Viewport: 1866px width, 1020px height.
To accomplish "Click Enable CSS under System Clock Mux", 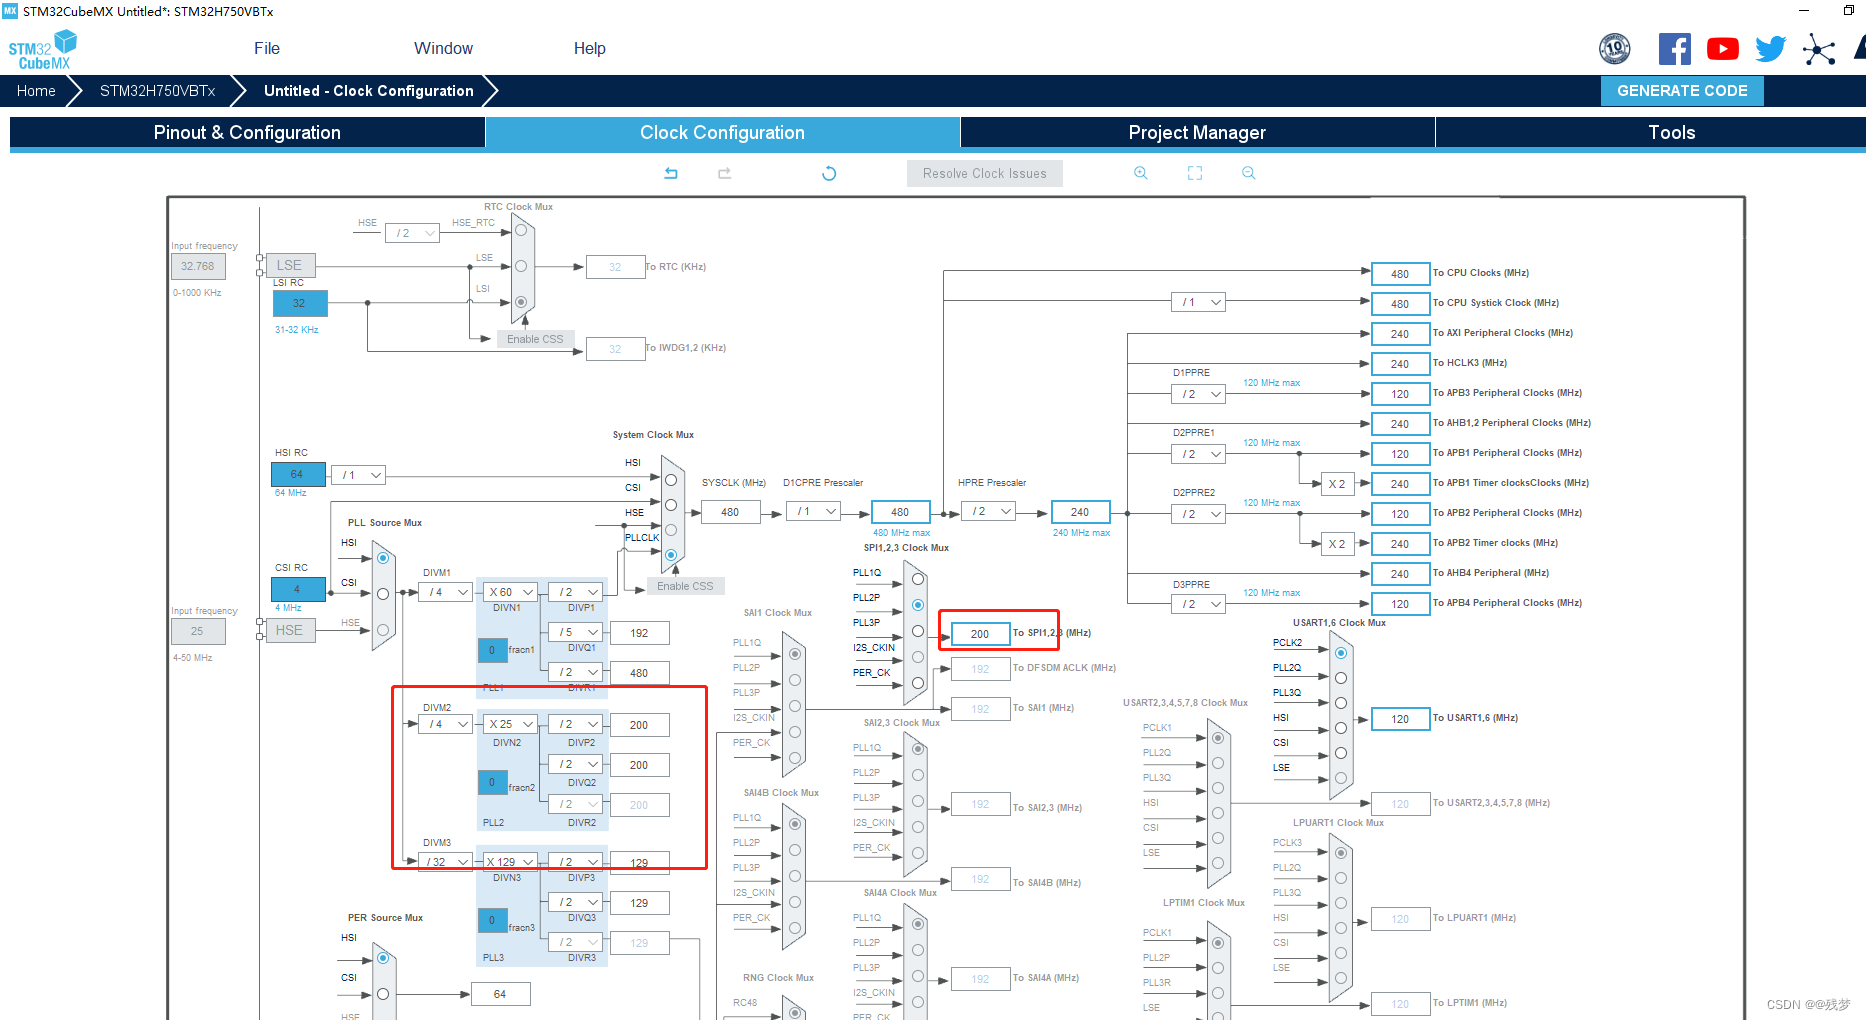I will click(x=685, y=586).
